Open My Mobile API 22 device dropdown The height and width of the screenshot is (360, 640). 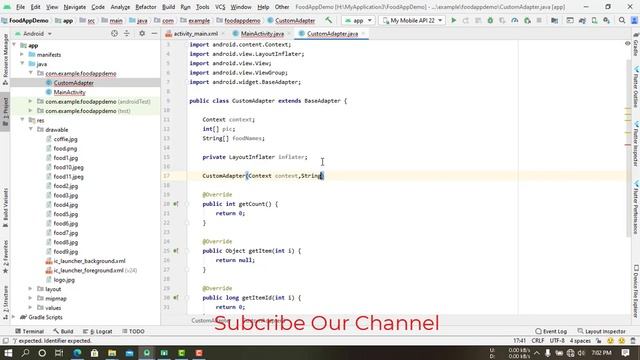point(412,20)
